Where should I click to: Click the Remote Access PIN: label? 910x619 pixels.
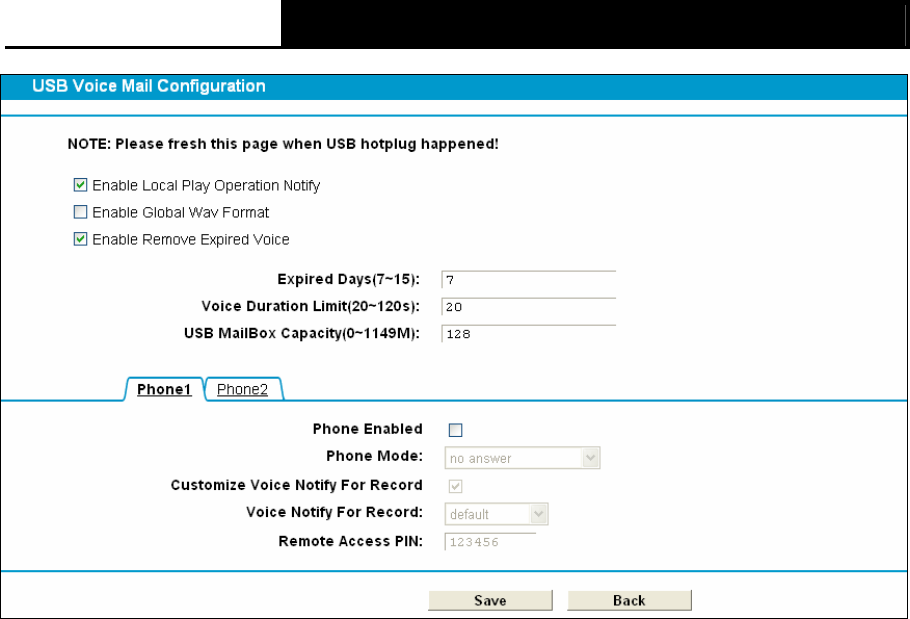(x=351, y=541)
